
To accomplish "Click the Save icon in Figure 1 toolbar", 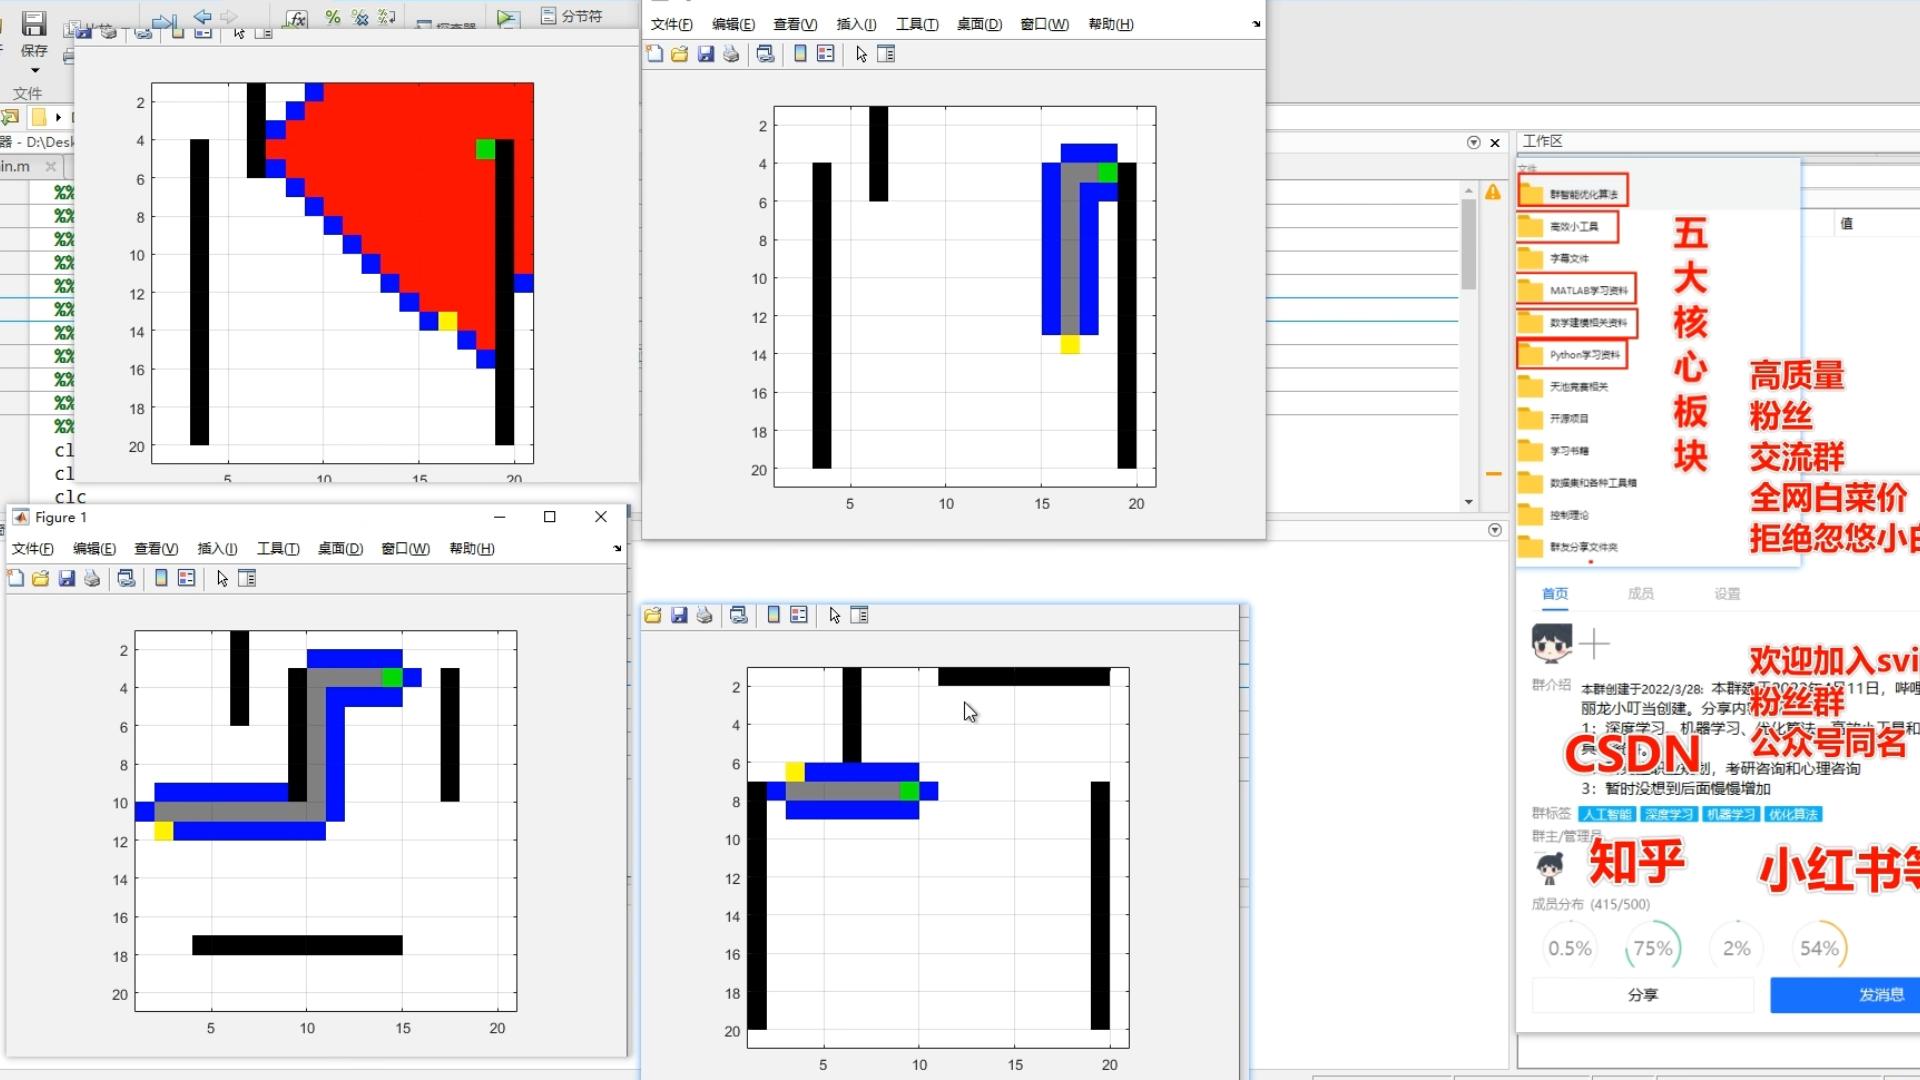I will point(67,578).
